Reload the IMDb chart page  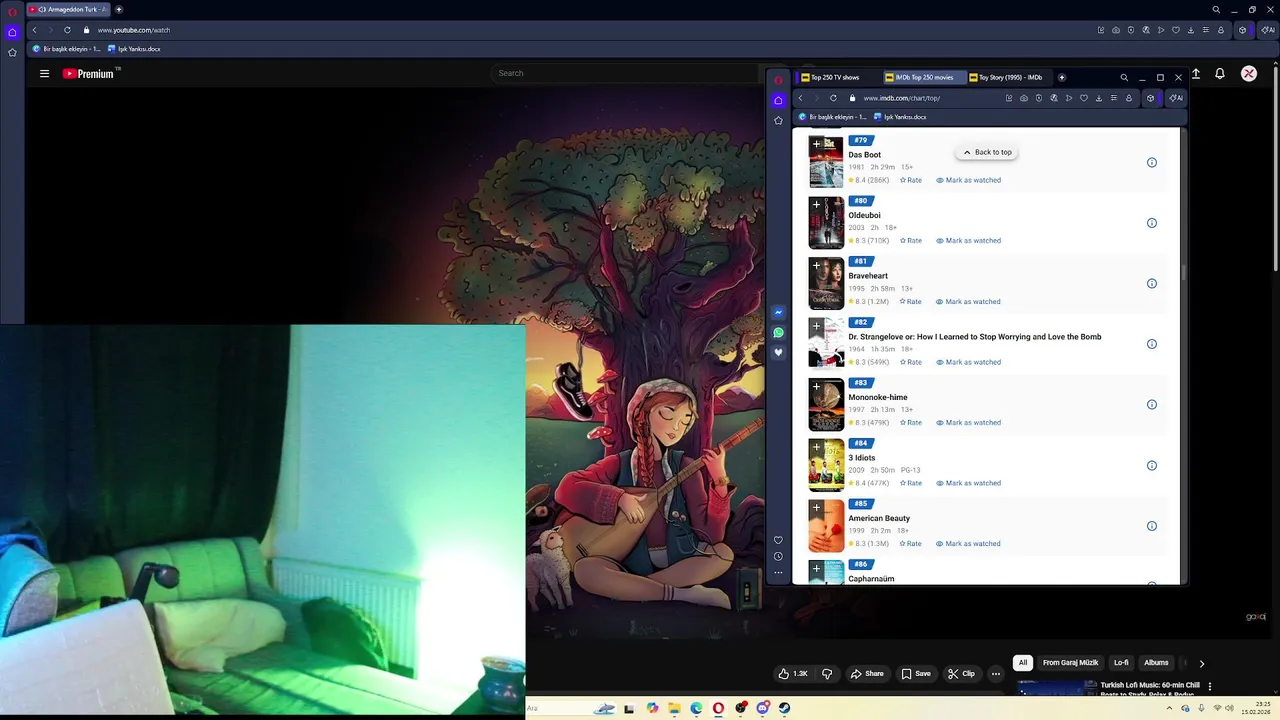tap(833, 98)
